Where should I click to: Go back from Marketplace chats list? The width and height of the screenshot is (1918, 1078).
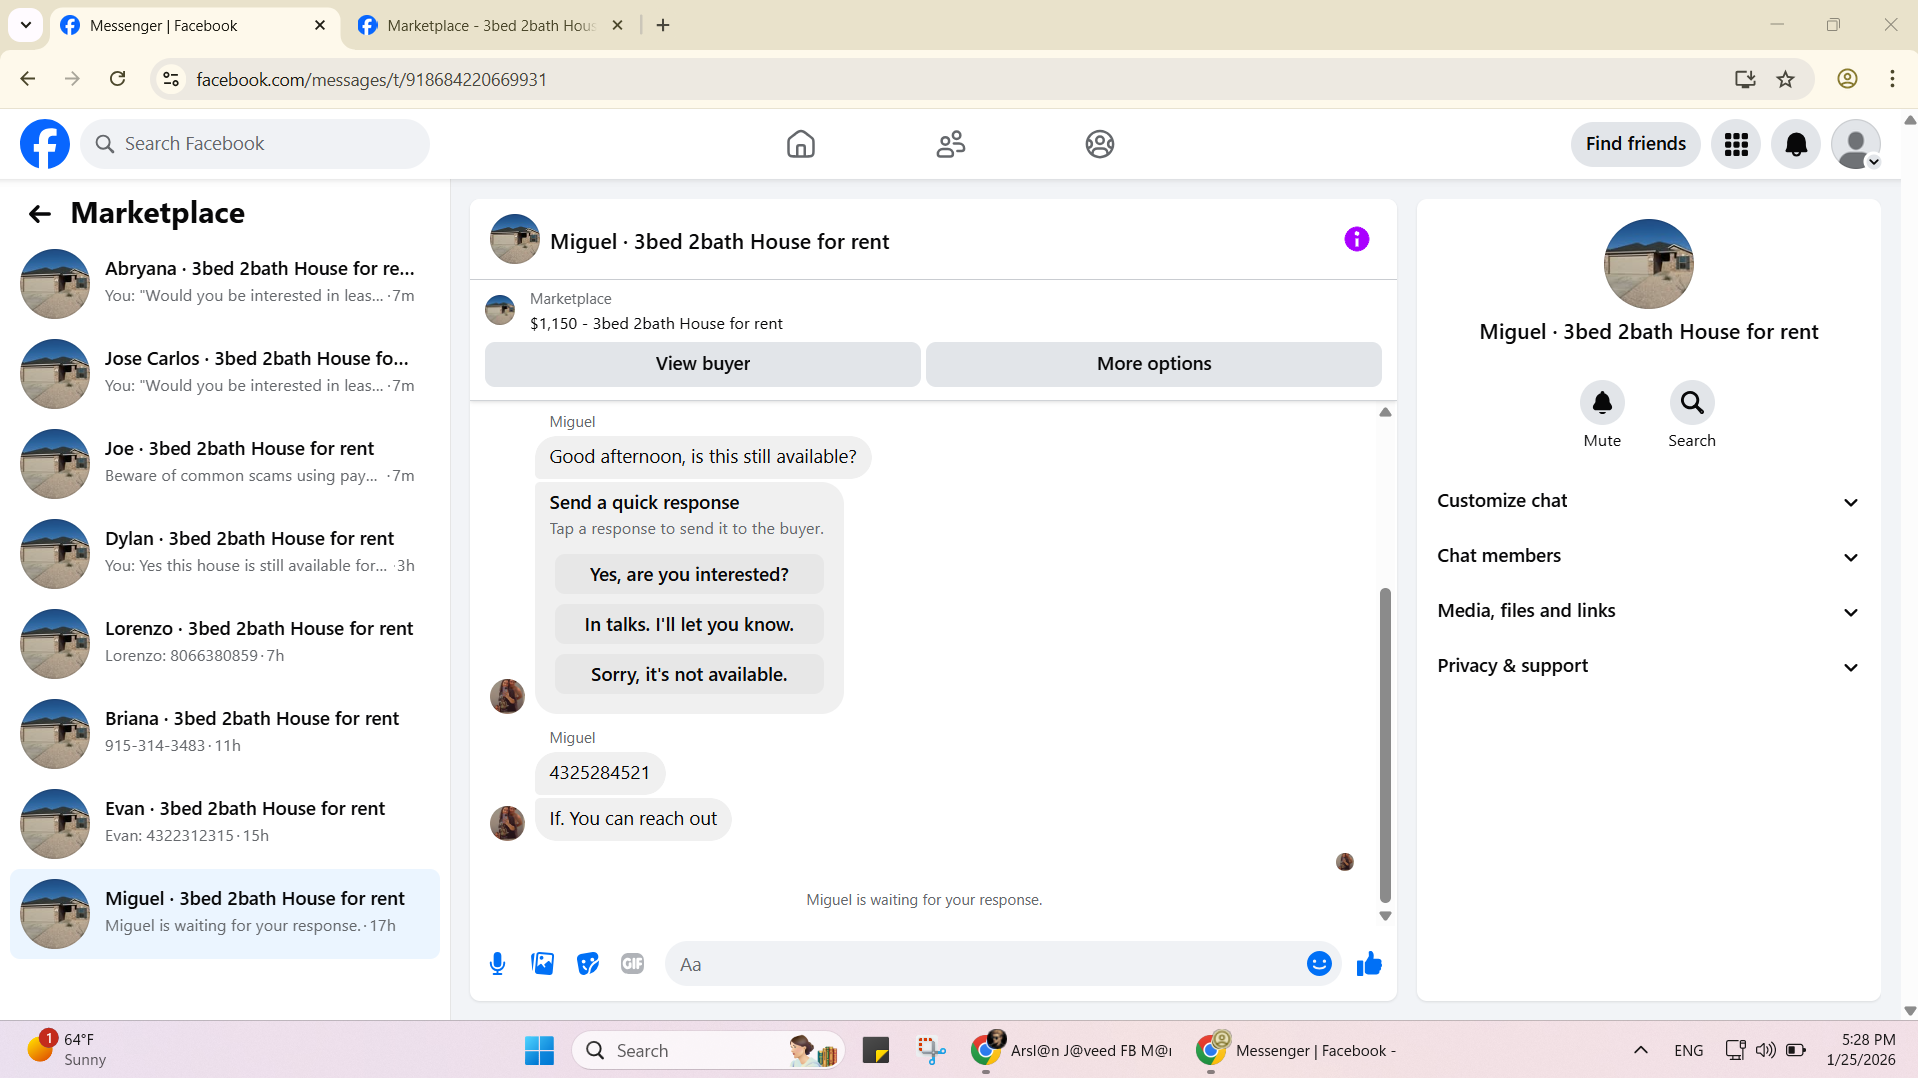pyautogui.click(x=39, y=213)
